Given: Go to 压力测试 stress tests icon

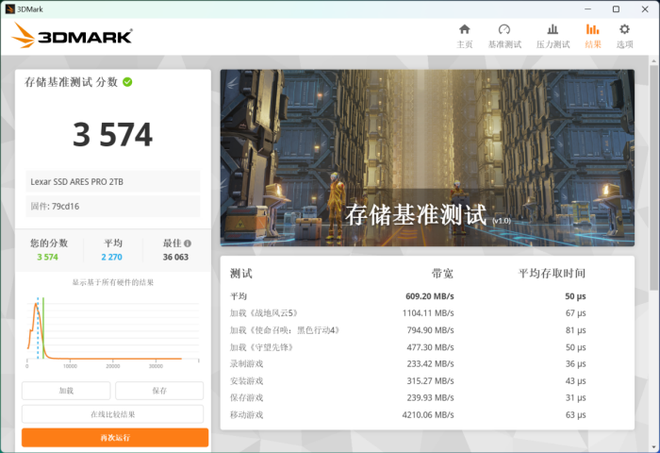Looking at the screenshot, I should click(x=552, y=30).
